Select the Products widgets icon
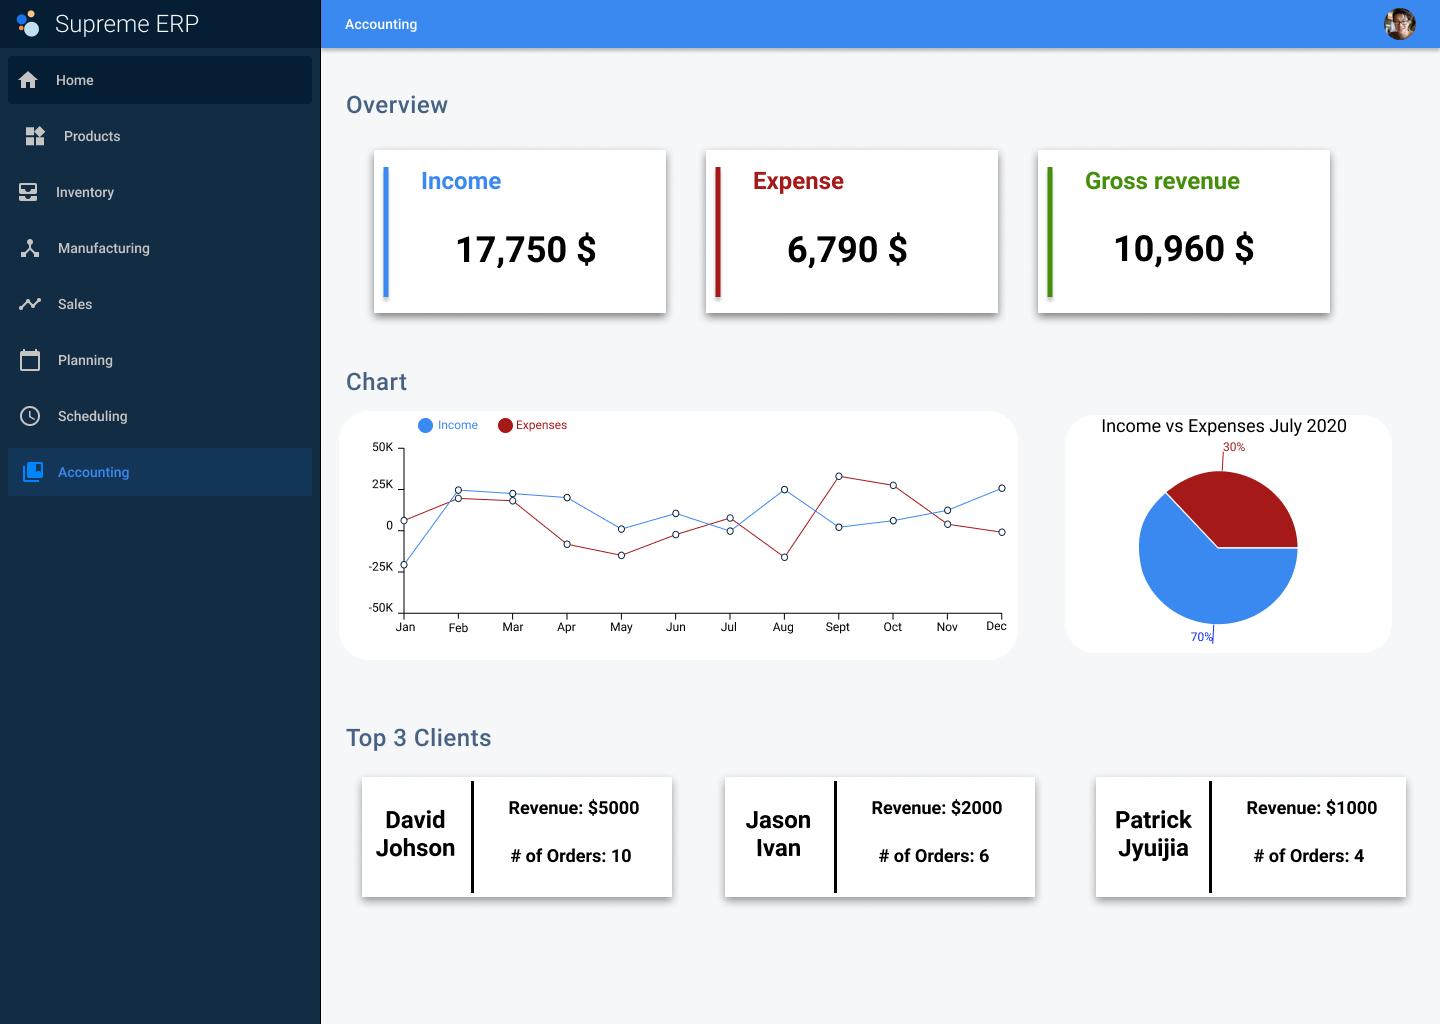Screen dimensions: 1440x1024 click(x=35, y=136)
